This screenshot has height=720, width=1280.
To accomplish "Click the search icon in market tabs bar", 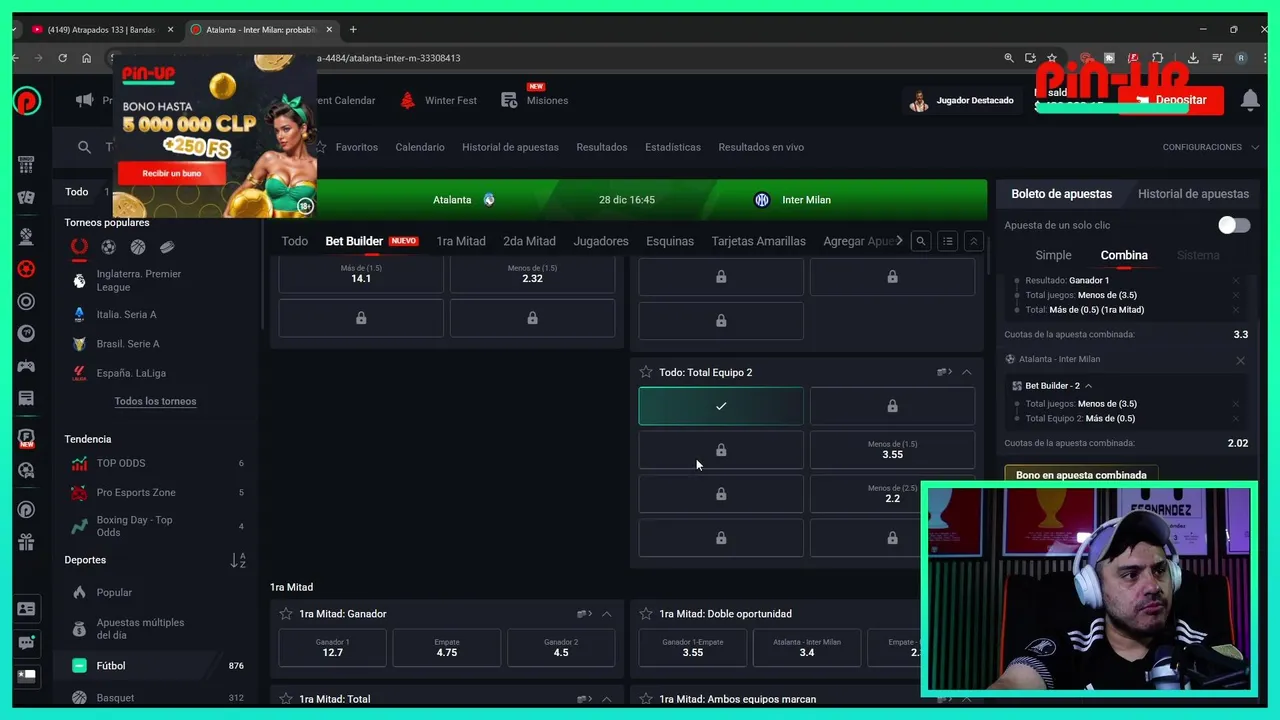I will click(x=921, y=241).
